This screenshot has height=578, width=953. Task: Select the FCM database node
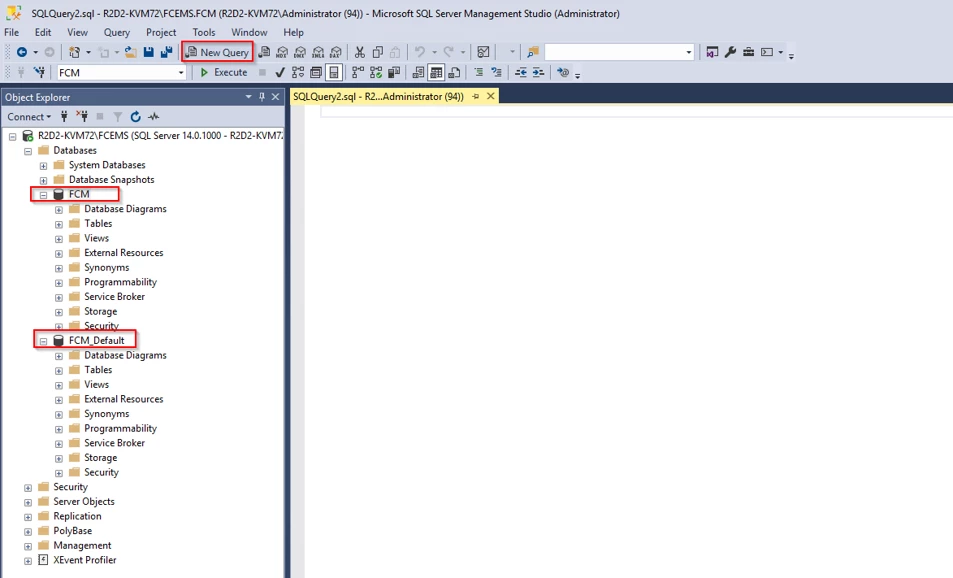pos(79,194)
